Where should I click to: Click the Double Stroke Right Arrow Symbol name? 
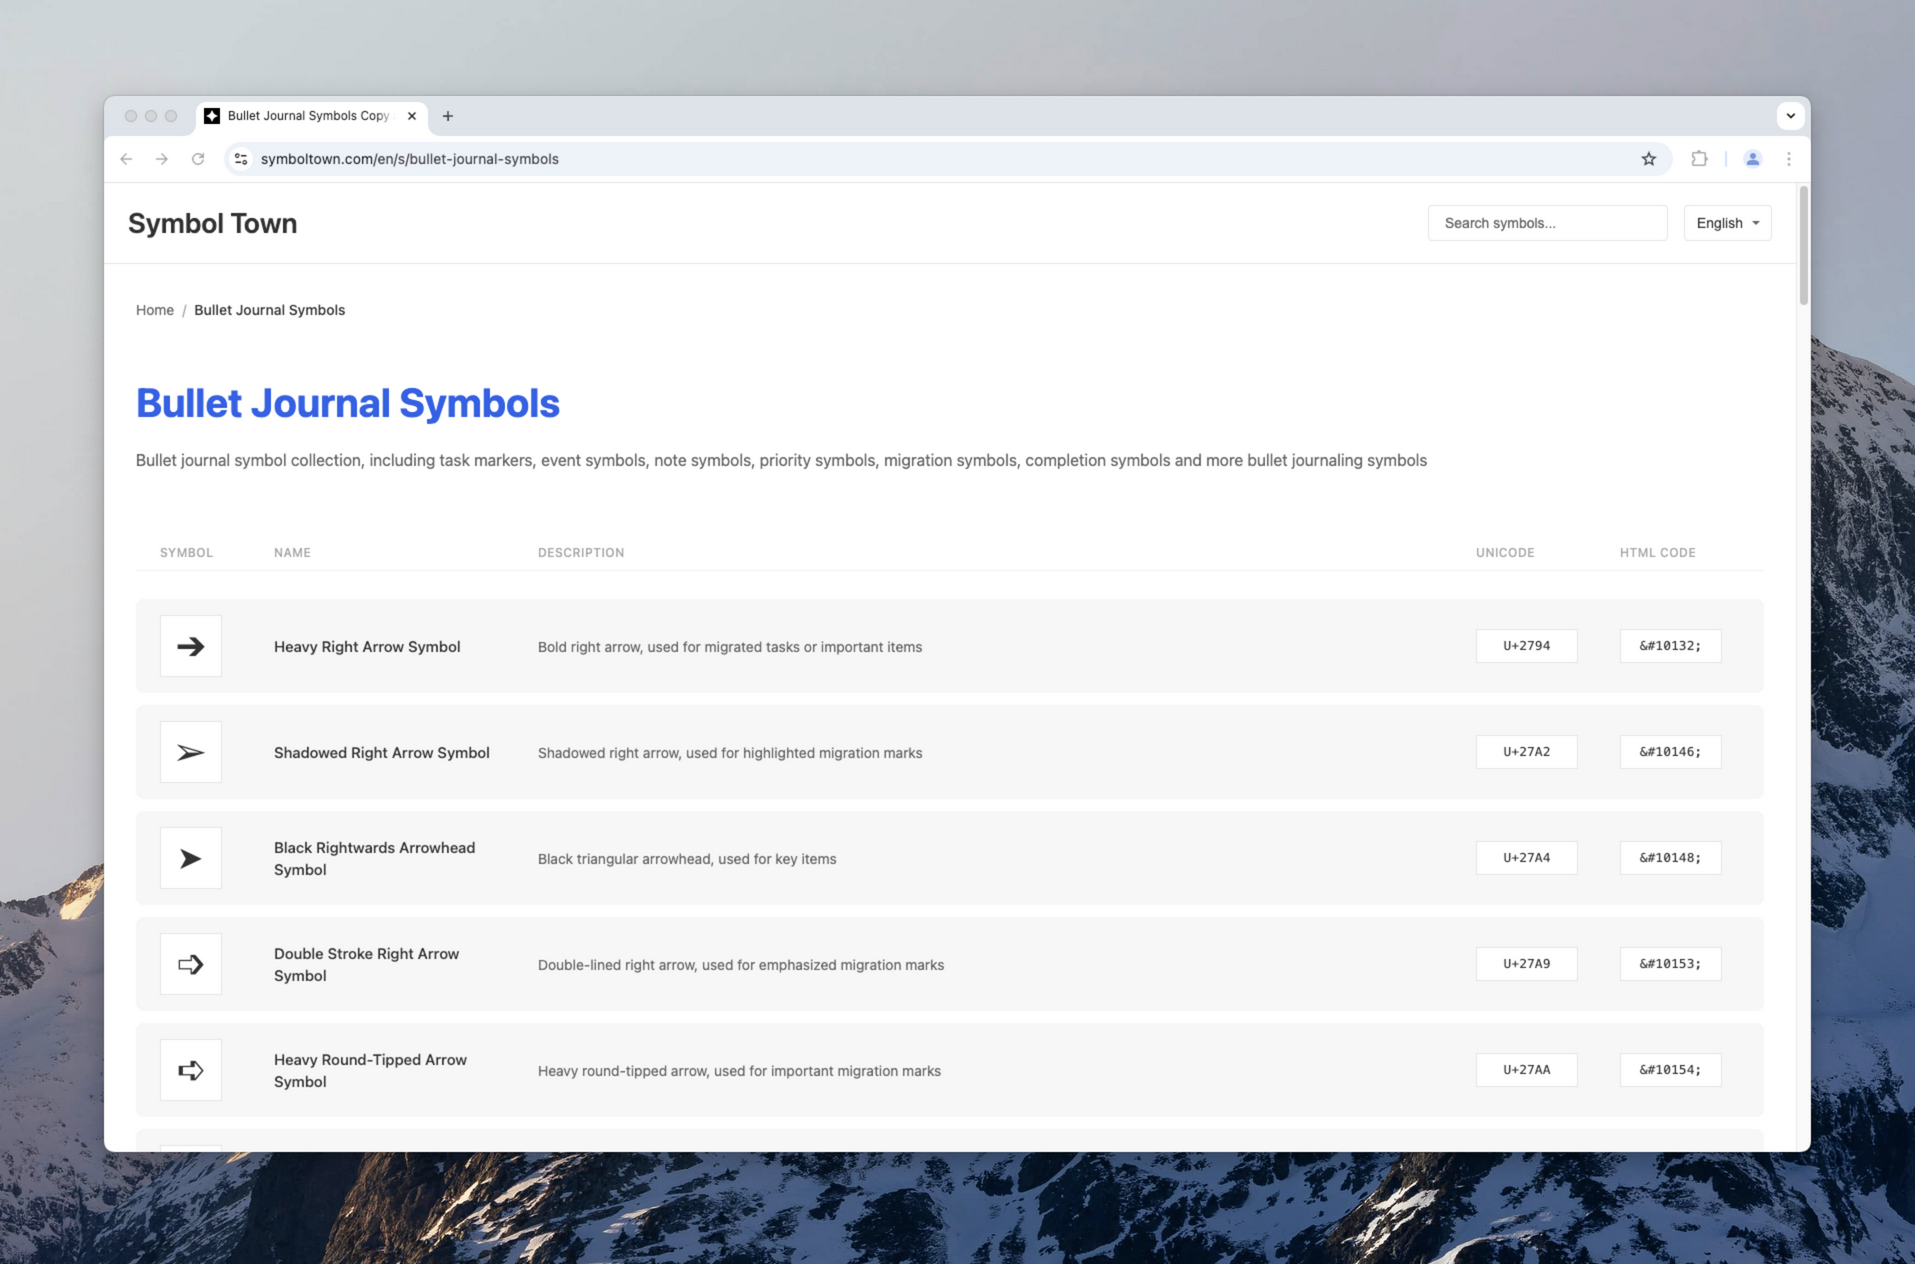coord(366,965)
